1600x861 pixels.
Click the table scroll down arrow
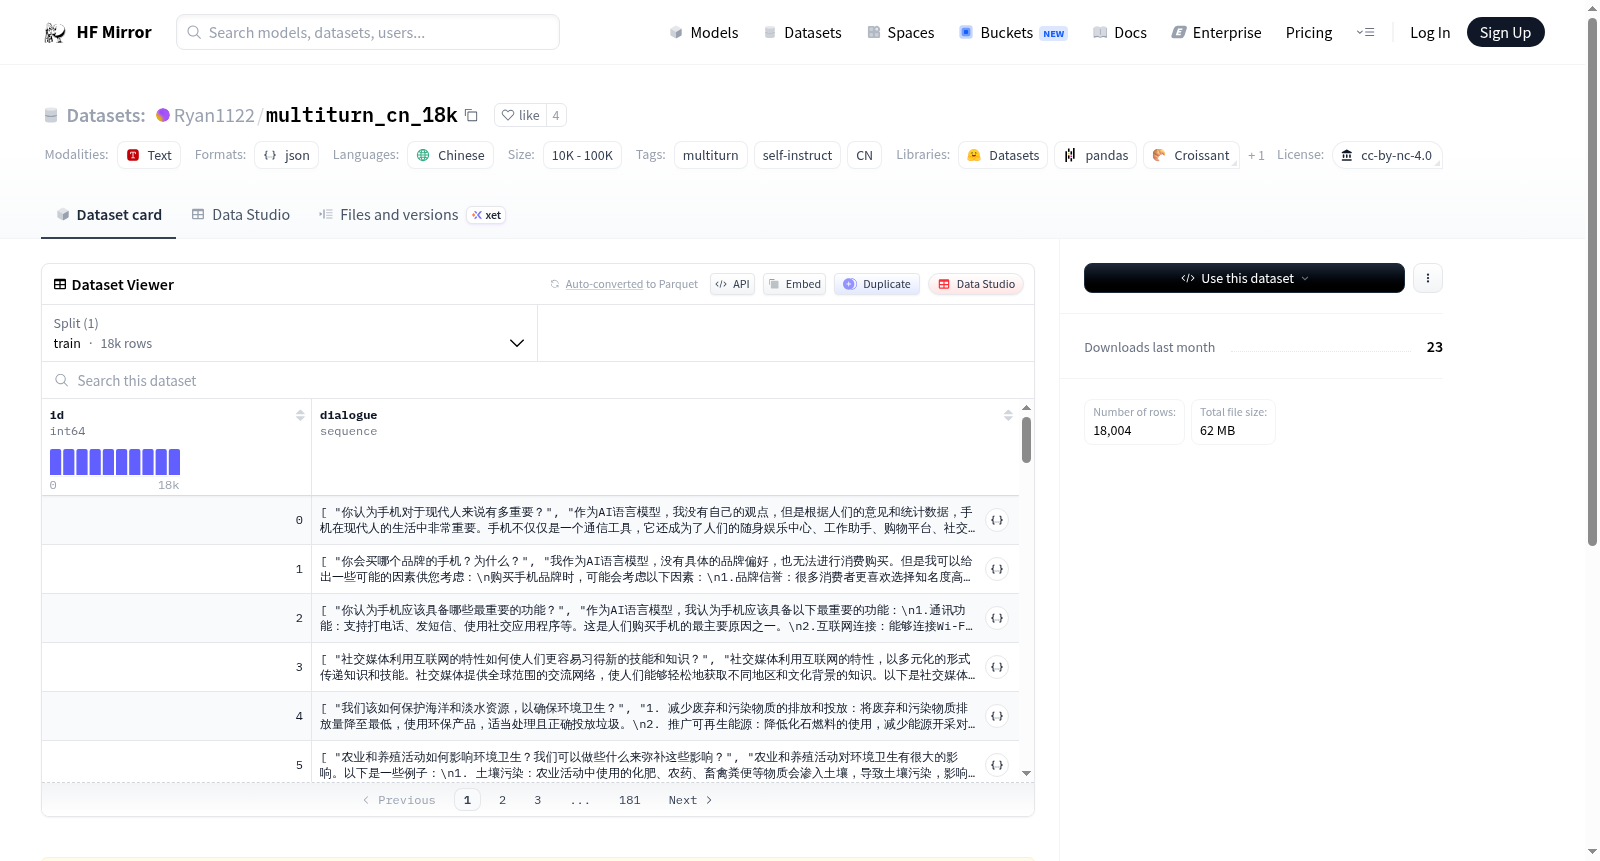(x=1026, y=773)
